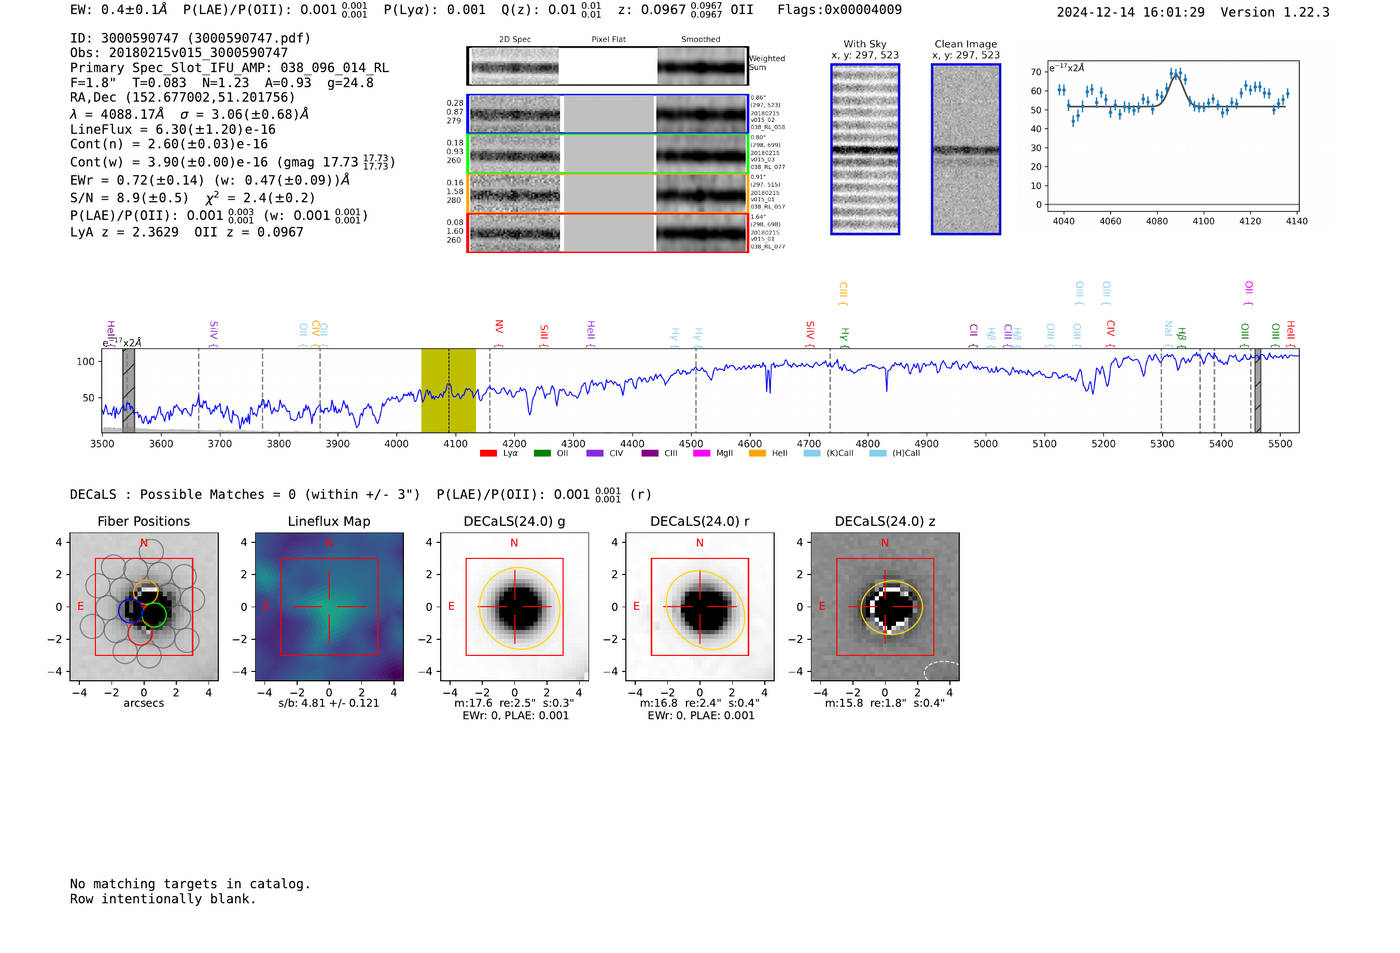
Task: Click the m:15.8 re:1.8" caption
Action: pyautogui.click(x=885, y=703)
